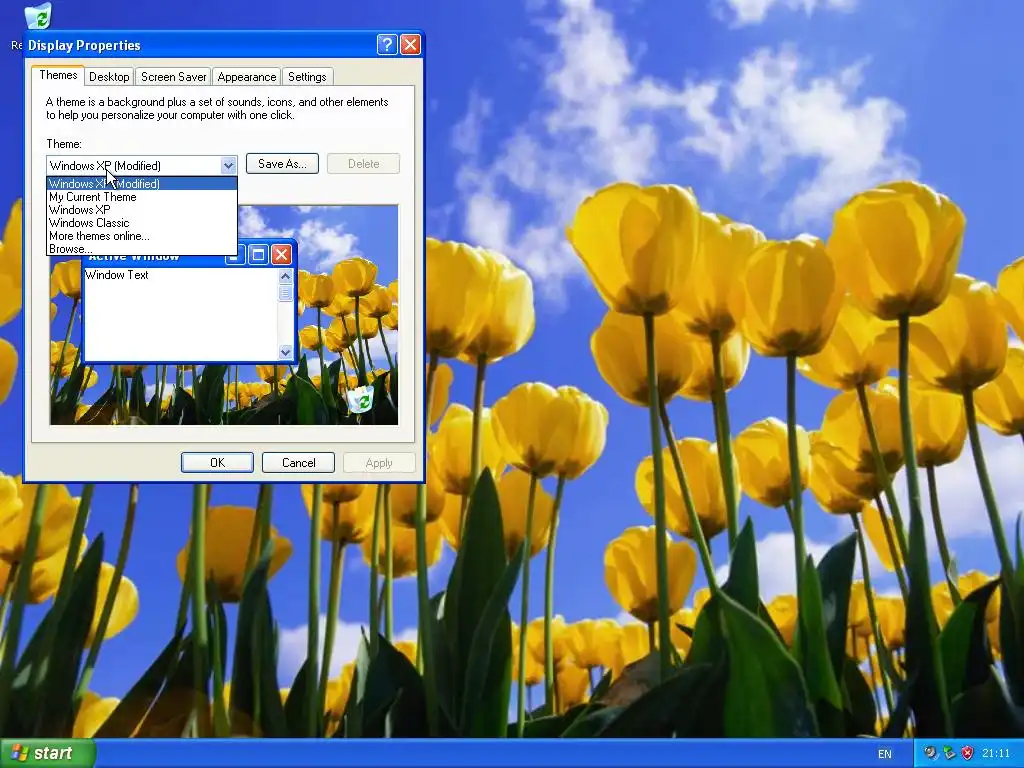
Task: Open the Screen Saver tab
Action: pos(173,76)
